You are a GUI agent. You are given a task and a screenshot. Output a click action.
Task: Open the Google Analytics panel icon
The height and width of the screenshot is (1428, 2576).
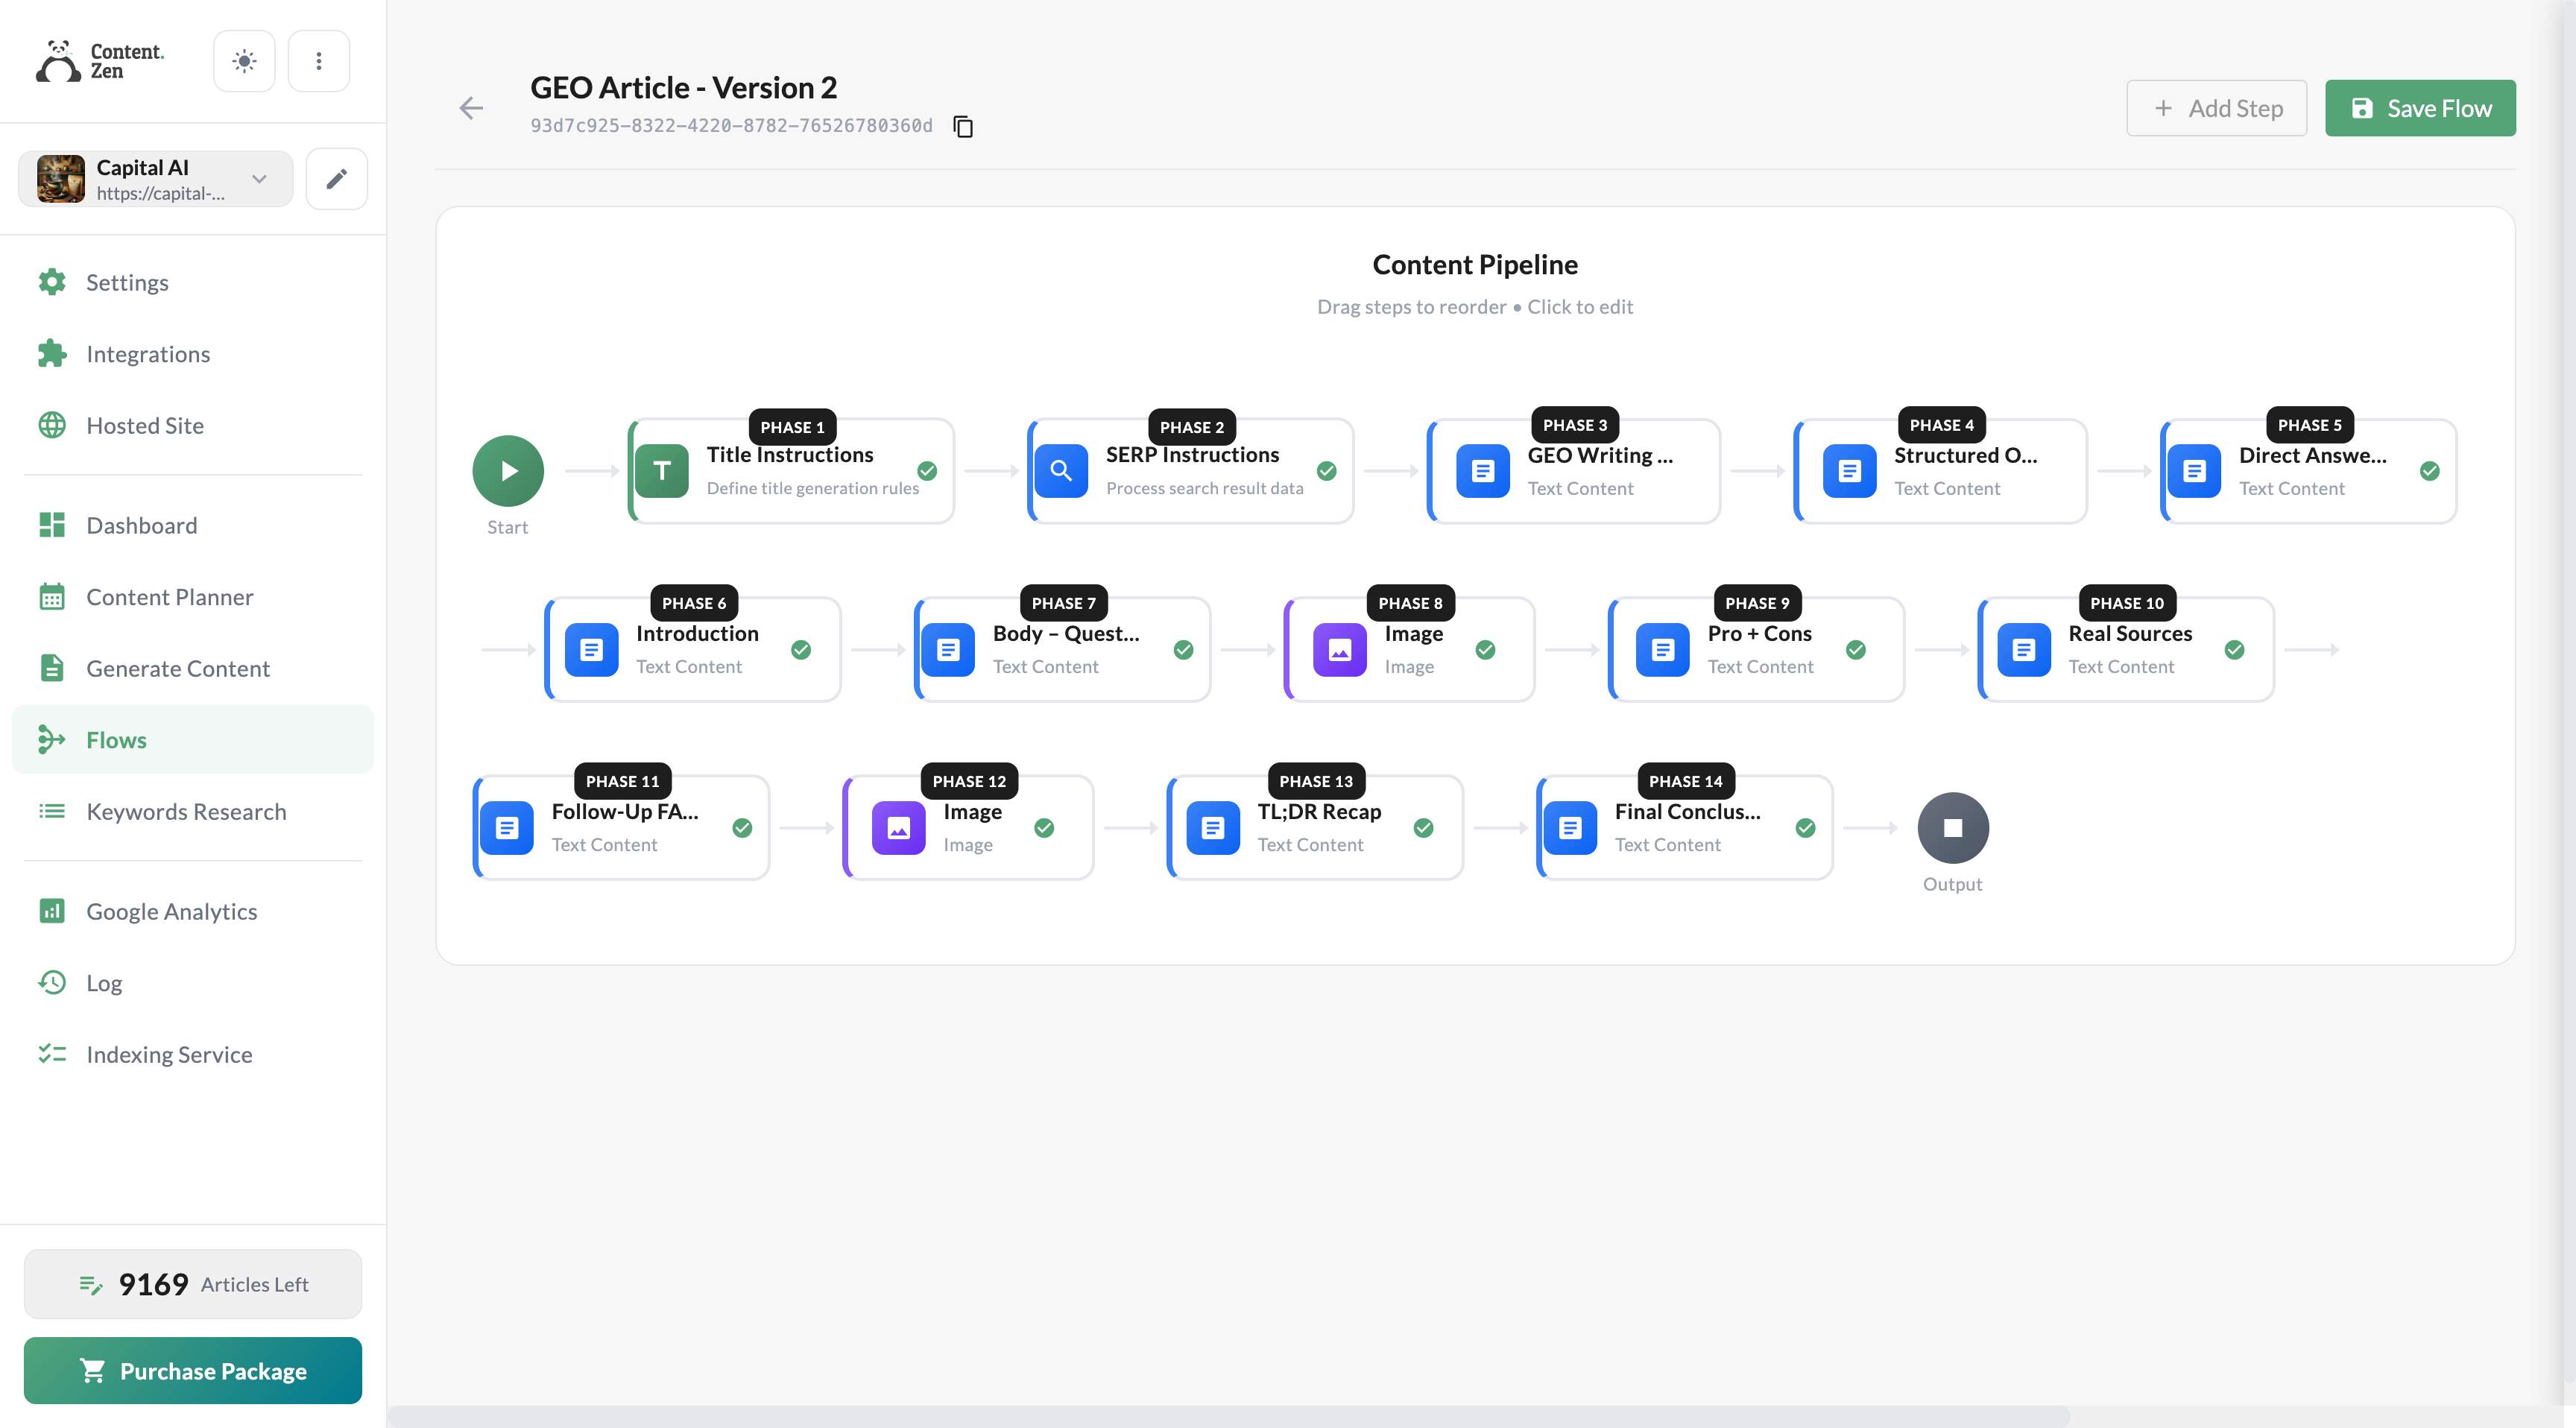[x=53, y=911]
